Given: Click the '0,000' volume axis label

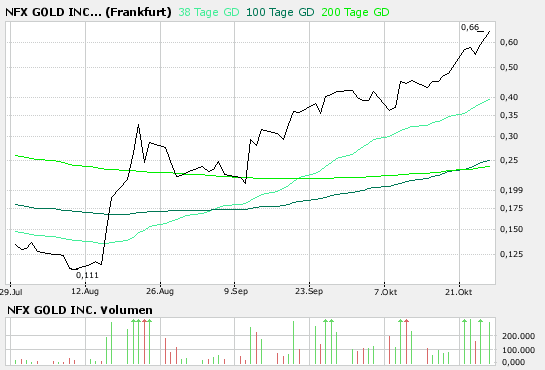Looking at the screenshot, I should 513,362.
